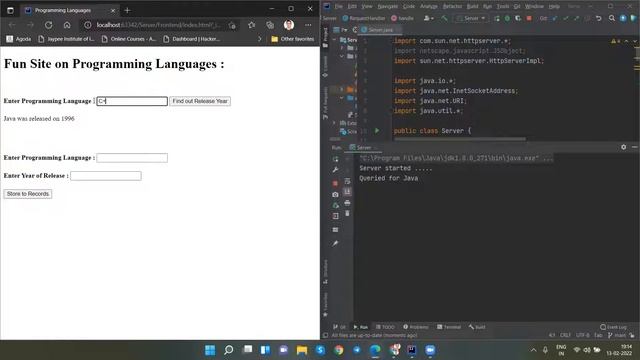Click the Build project hammer icon
The image size is (640, 360).
coord(444,18)
